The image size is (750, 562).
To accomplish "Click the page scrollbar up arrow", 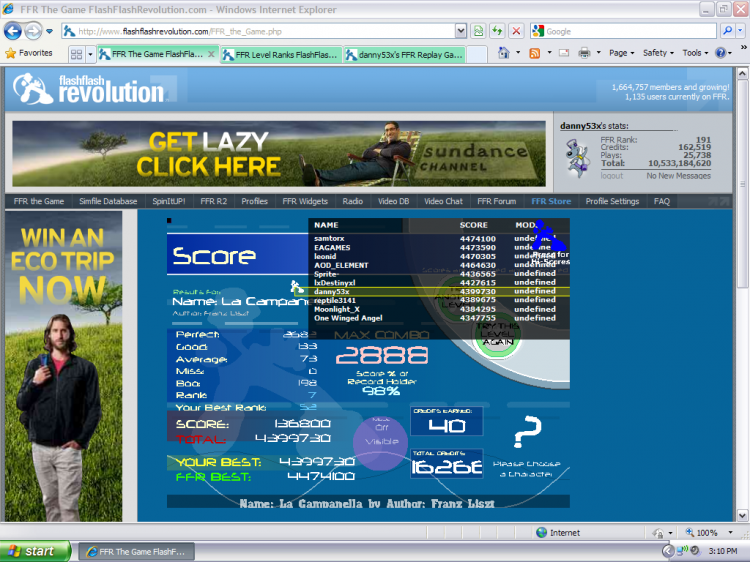I will pyautogui.click(x=742, y=73).
